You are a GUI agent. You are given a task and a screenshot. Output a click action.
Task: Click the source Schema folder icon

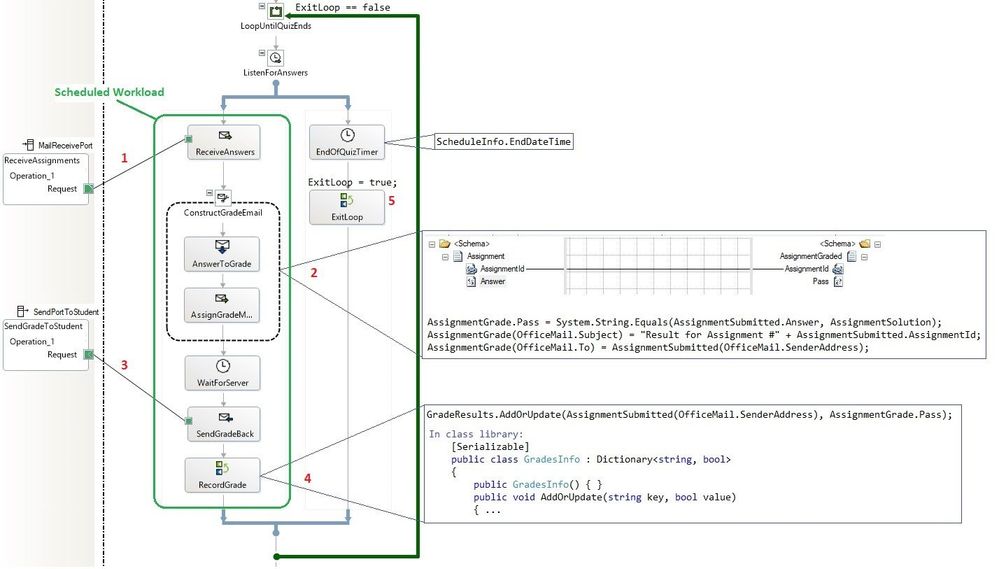(444, 243)
